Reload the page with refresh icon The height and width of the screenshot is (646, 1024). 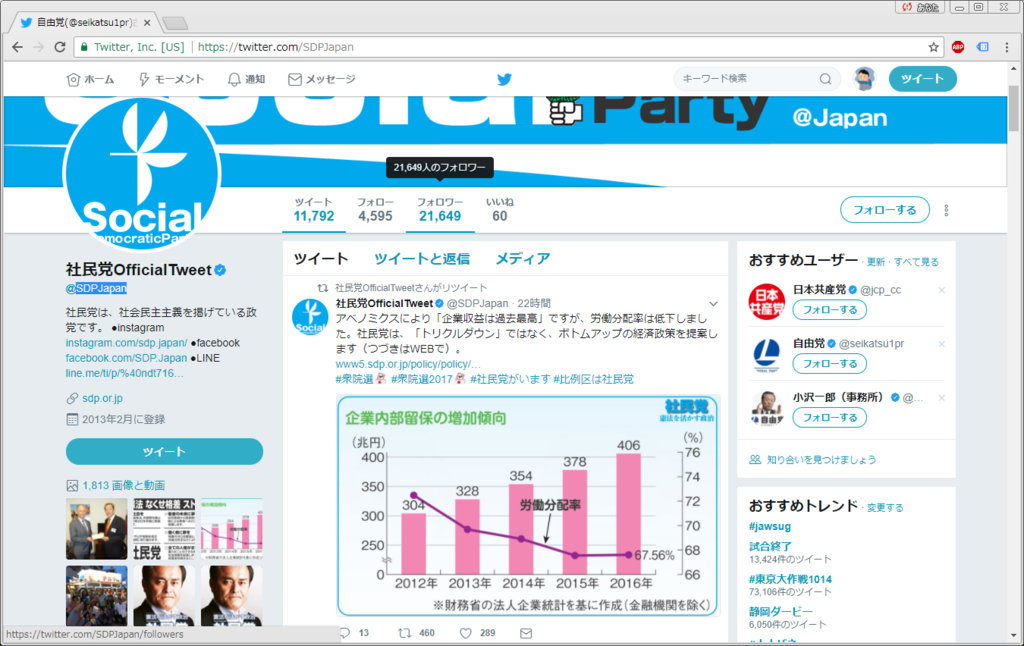(60, 47)
